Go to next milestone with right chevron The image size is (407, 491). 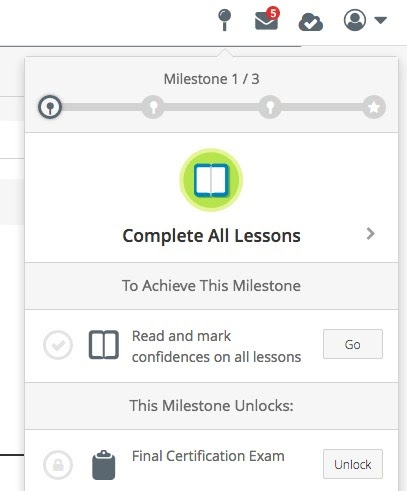click(370, 234)
